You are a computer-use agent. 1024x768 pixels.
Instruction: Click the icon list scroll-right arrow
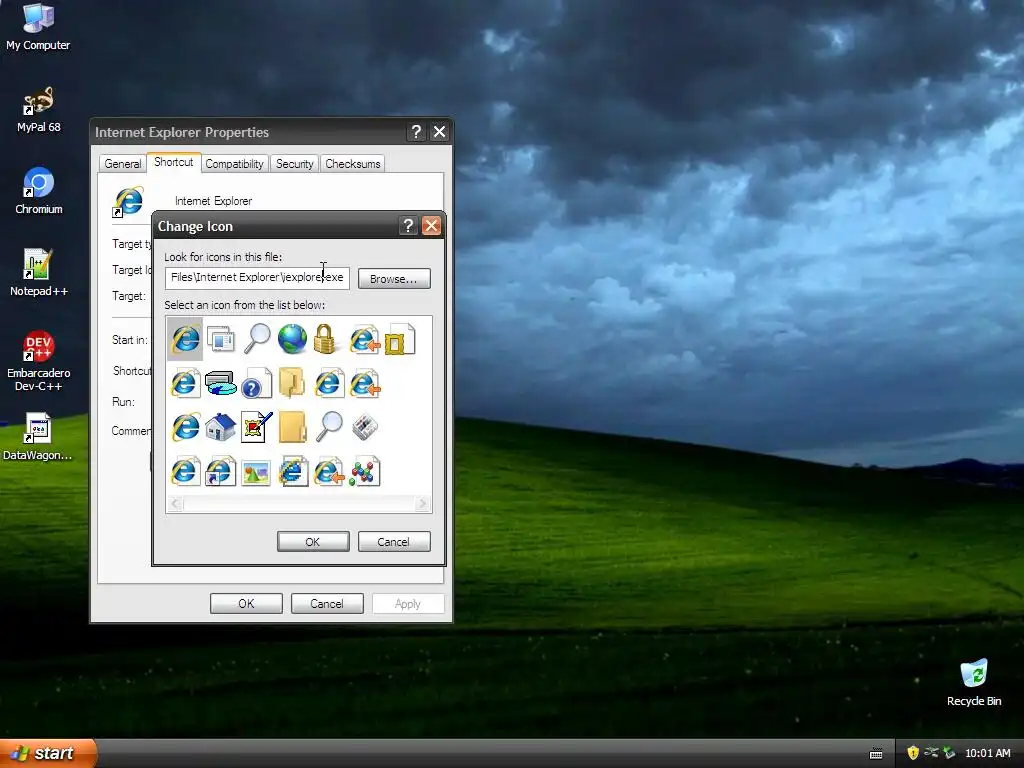tap(423, 504)
